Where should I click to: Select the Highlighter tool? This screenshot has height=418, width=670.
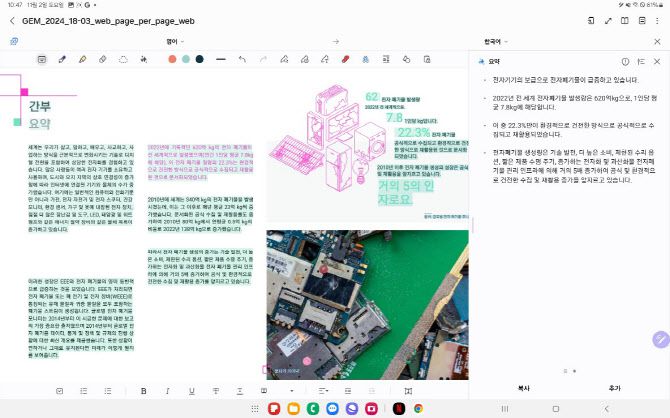(x=82, y=59)
